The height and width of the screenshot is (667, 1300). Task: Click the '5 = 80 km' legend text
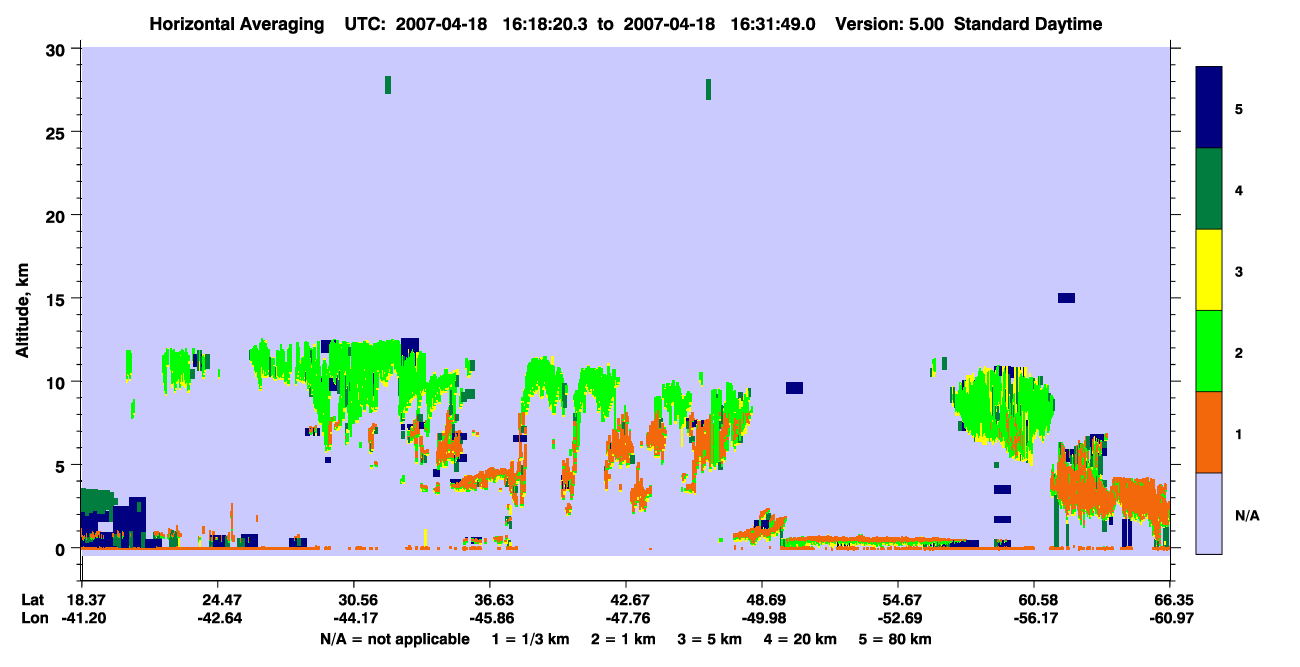click(x=895, y=639)
